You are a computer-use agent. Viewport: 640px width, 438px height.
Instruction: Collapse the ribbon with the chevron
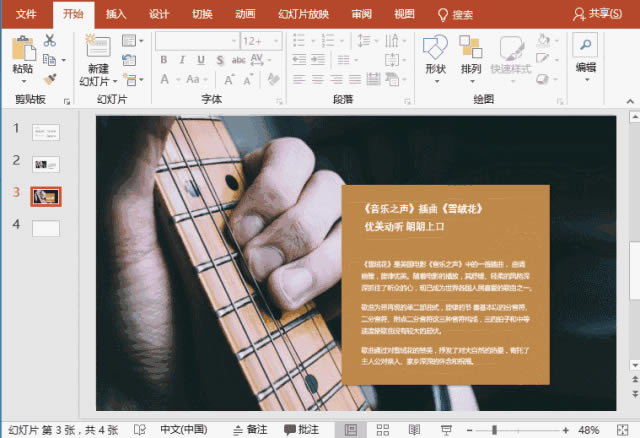[630, 101]
